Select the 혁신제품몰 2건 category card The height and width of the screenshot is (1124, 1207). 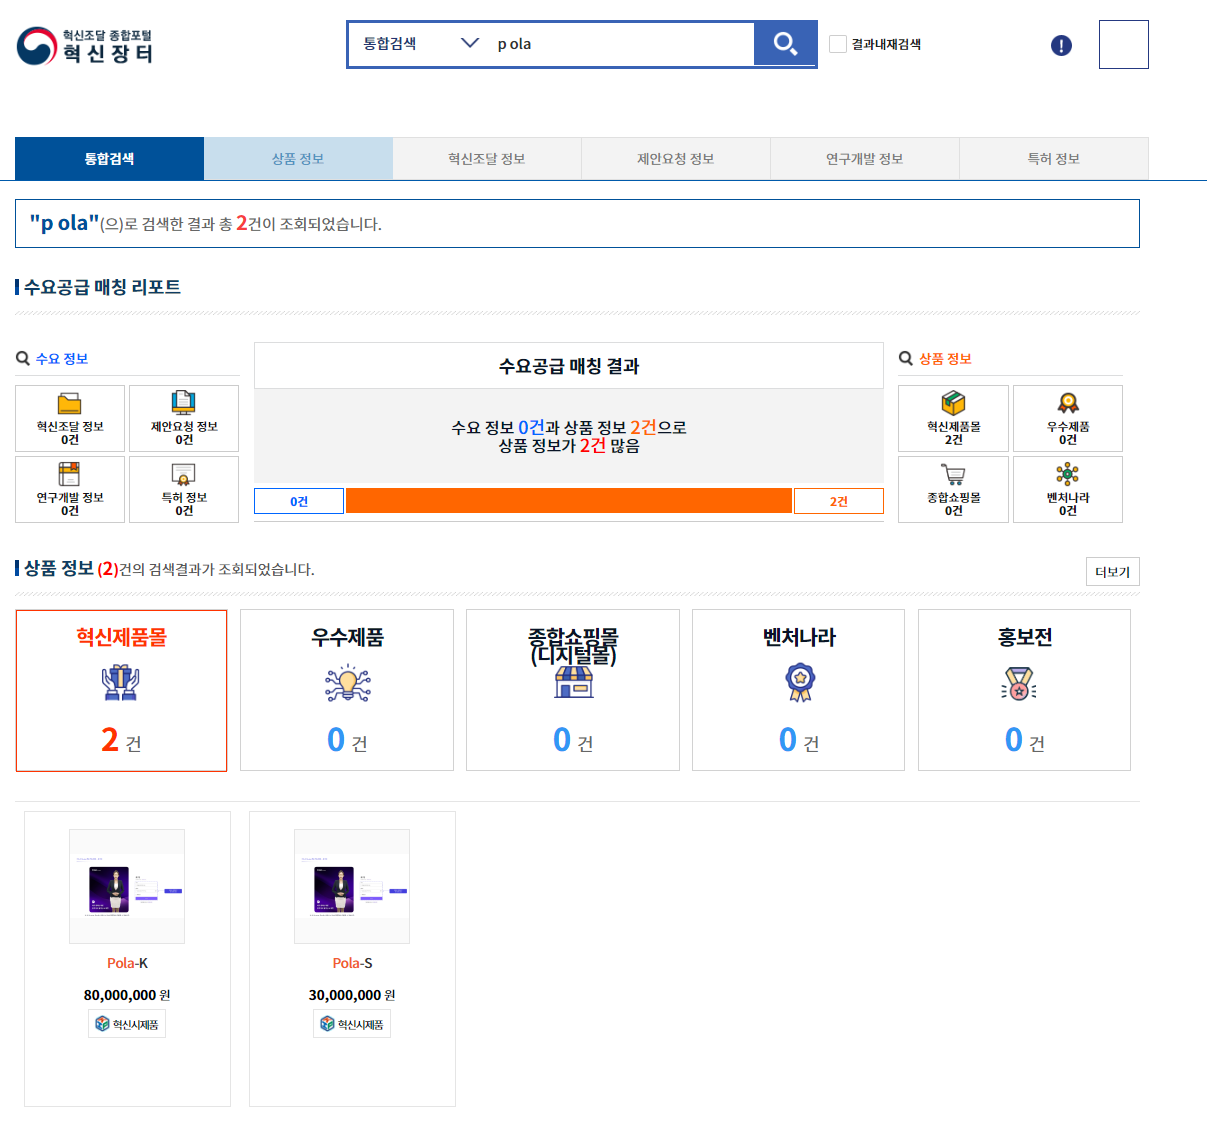coord(121,690)
